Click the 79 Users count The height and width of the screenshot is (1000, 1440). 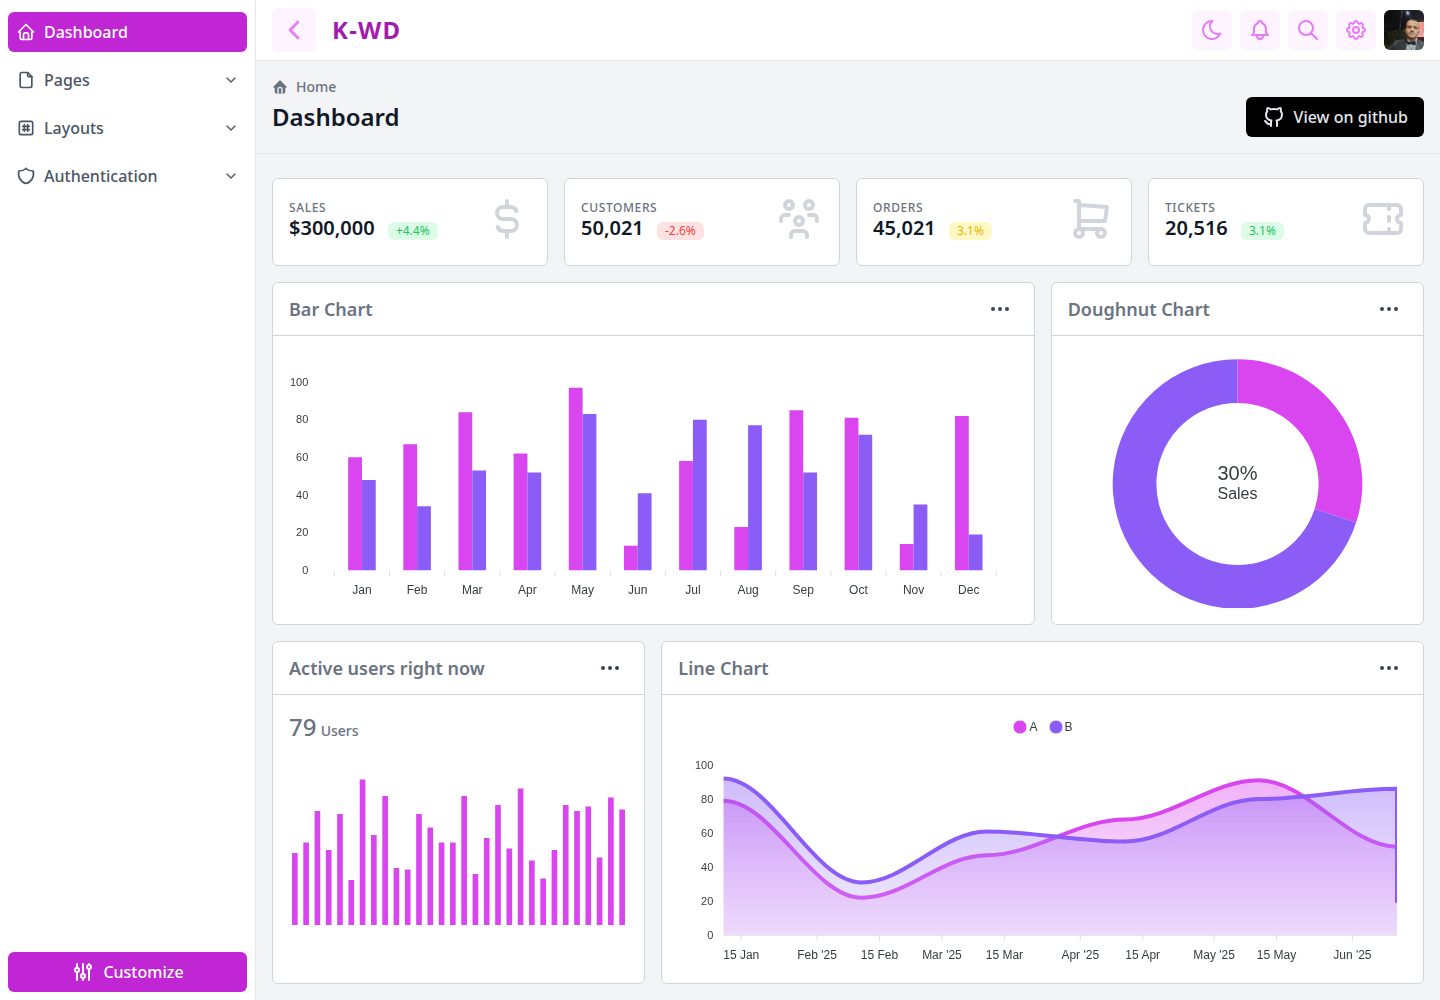[x=324, y=728]
